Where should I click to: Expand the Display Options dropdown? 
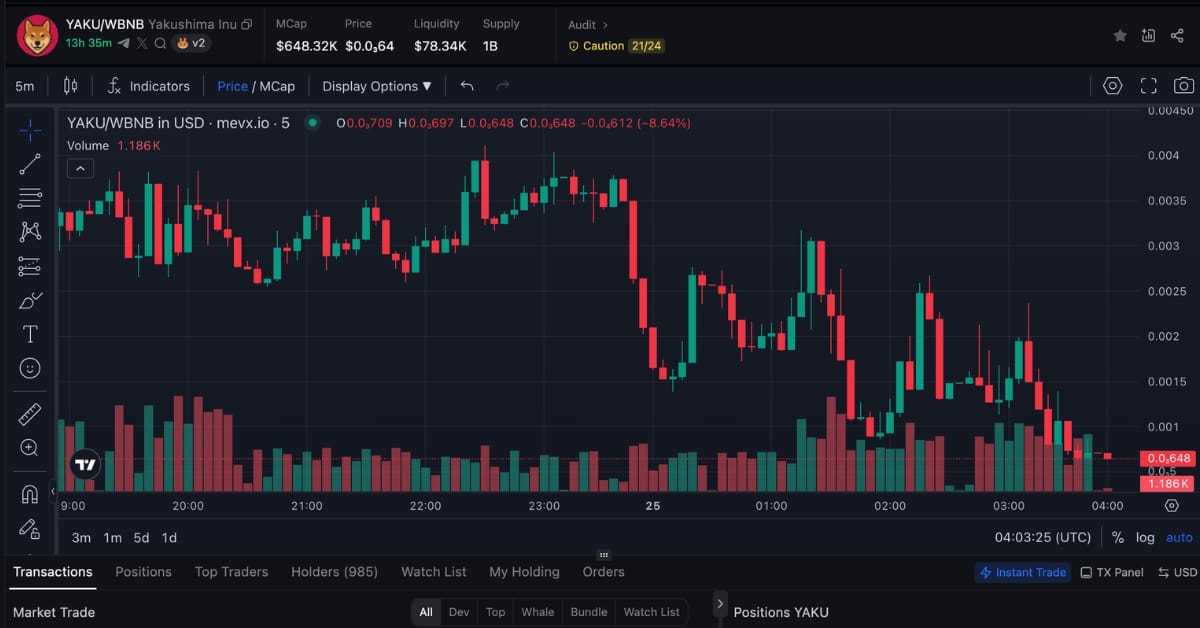(377, 86)
